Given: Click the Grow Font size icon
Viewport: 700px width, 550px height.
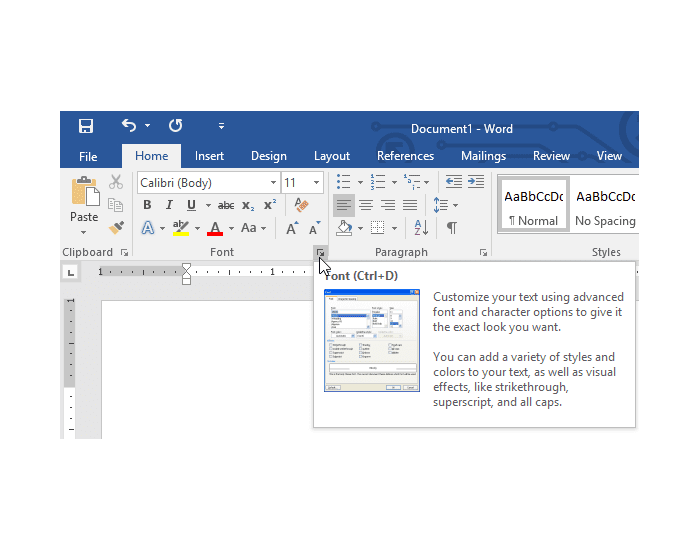Looking at the screenshot, I should coord(292,228).
